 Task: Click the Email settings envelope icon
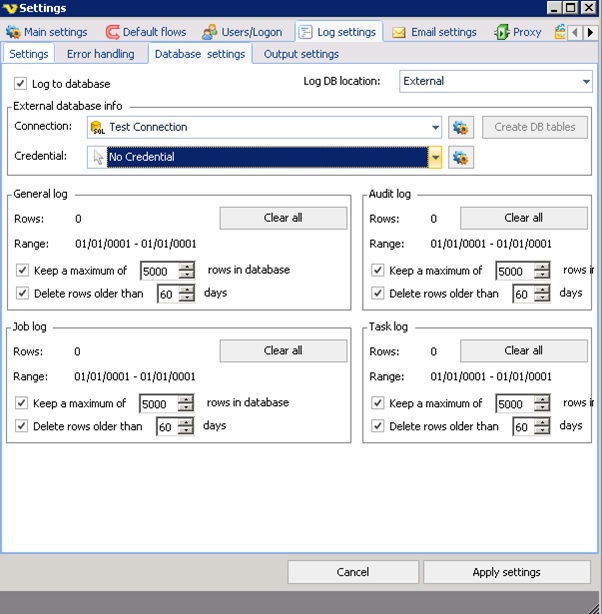pos(399,32)
